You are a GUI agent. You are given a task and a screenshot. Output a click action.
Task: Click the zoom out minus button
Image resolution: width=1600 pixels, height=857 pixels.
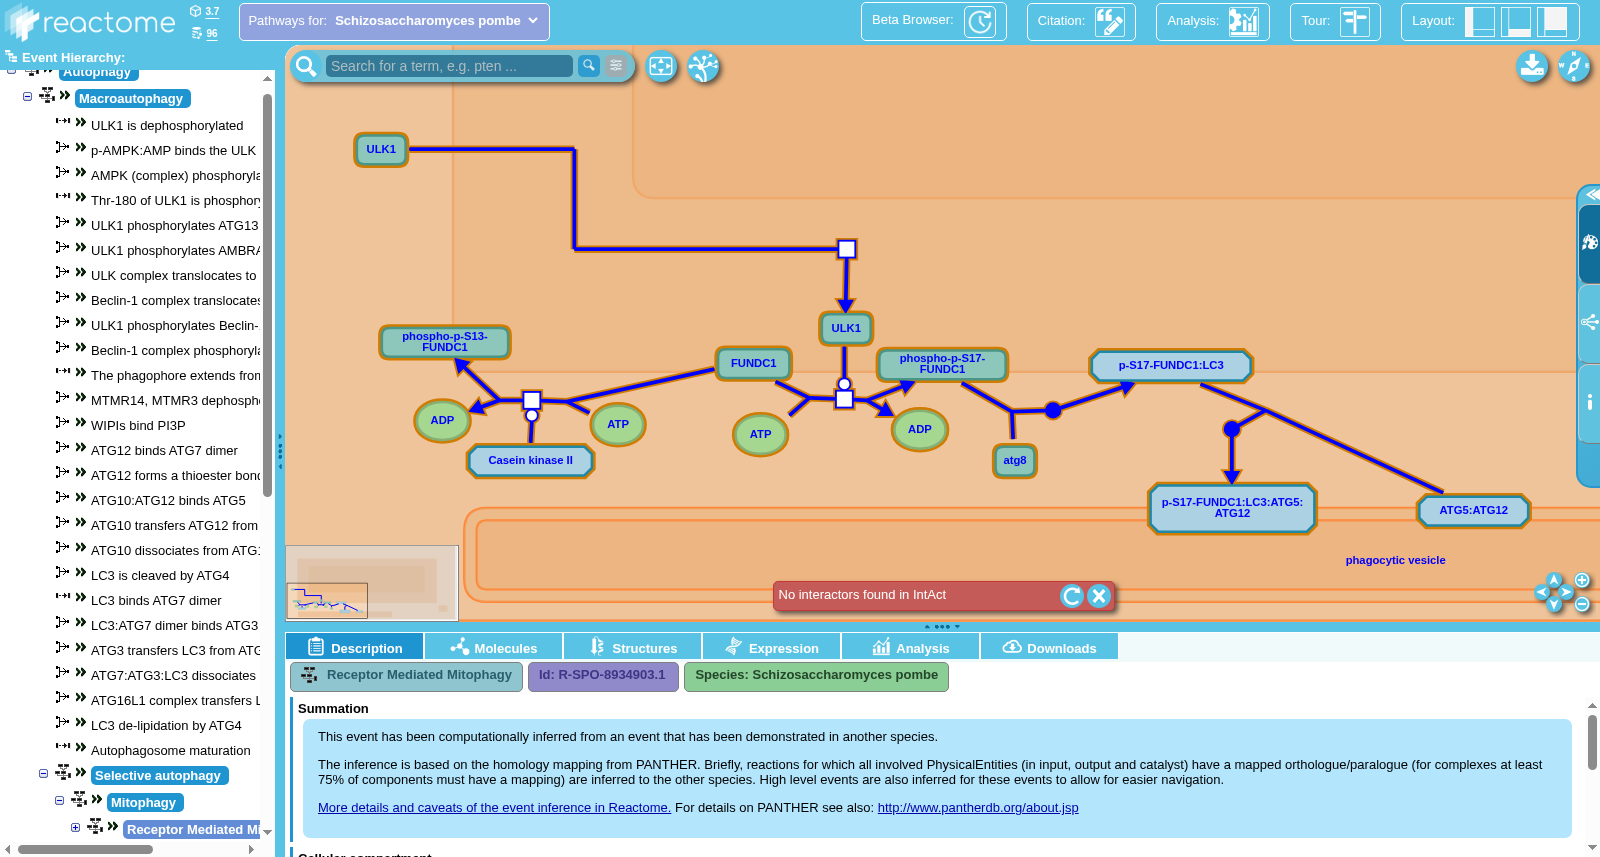[1582, 604]
